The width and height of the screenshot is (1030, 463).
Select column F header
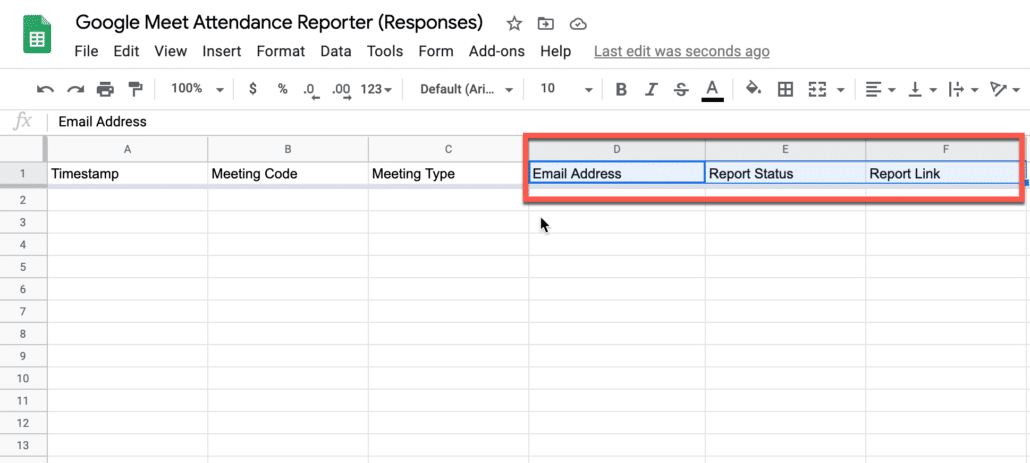click(945, 149)
